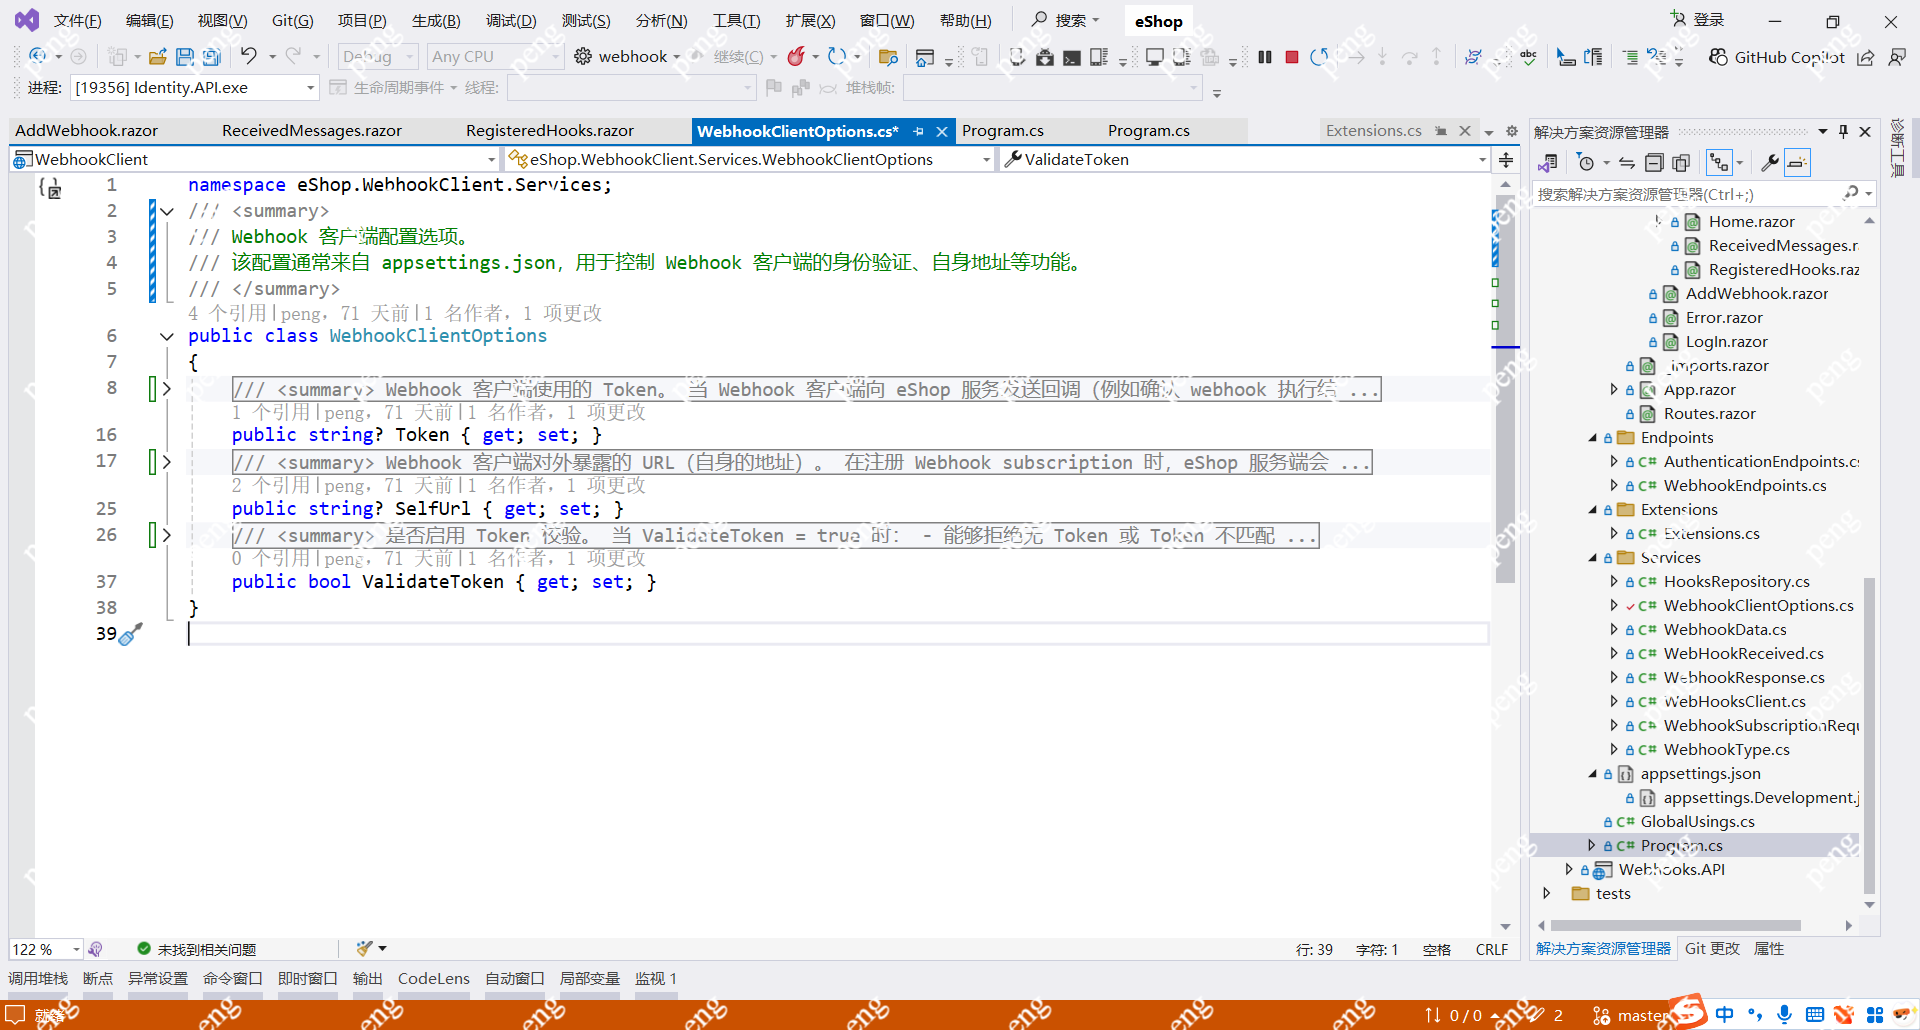Pause debugging with Break All button
The width and height of the screenshot is (1920, 1030).
point(1265,57)
